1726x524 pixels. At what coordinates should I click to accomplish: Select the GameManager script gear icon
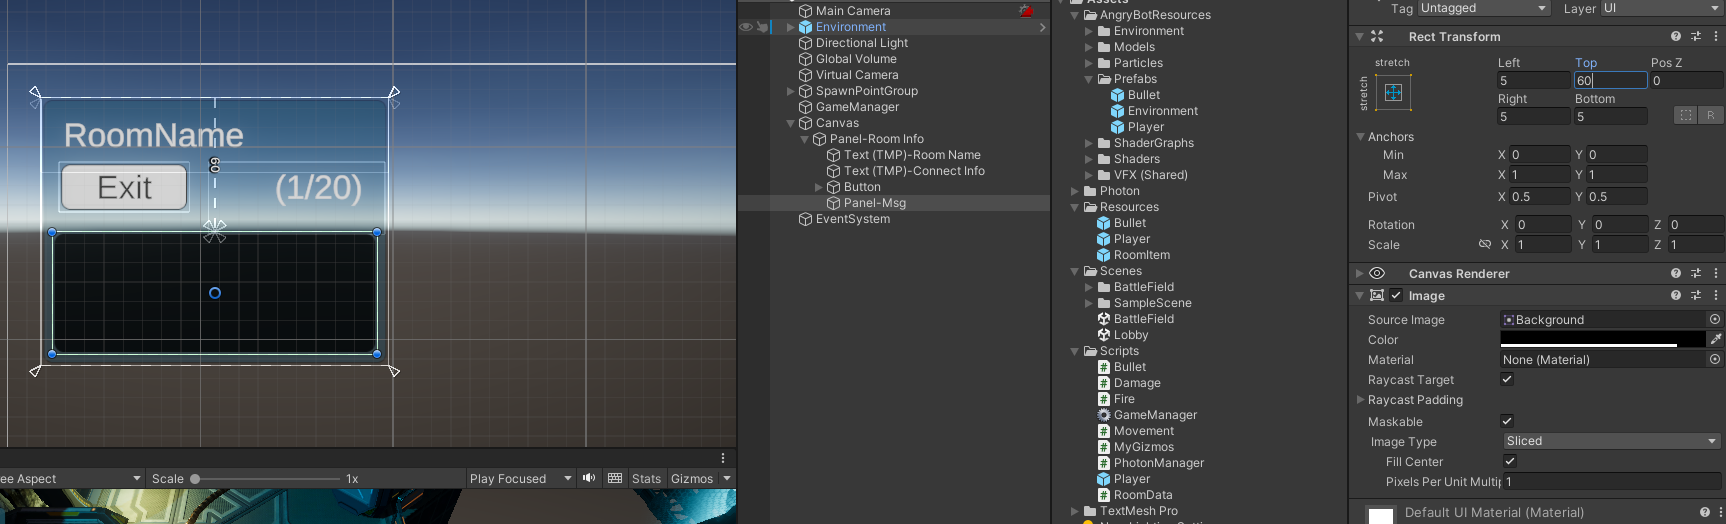pos(1104,415)
